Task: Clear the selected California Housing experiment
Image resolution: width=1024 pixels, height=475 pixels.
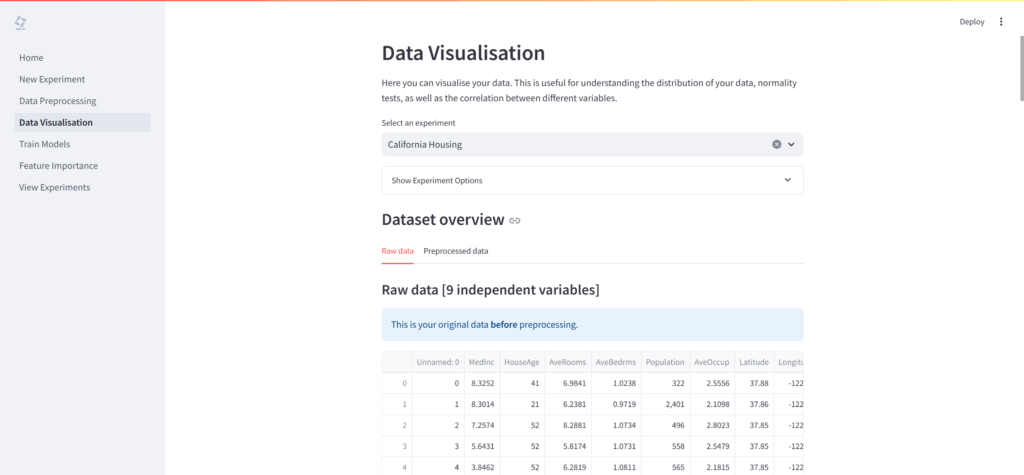Action: click(776, 144)
